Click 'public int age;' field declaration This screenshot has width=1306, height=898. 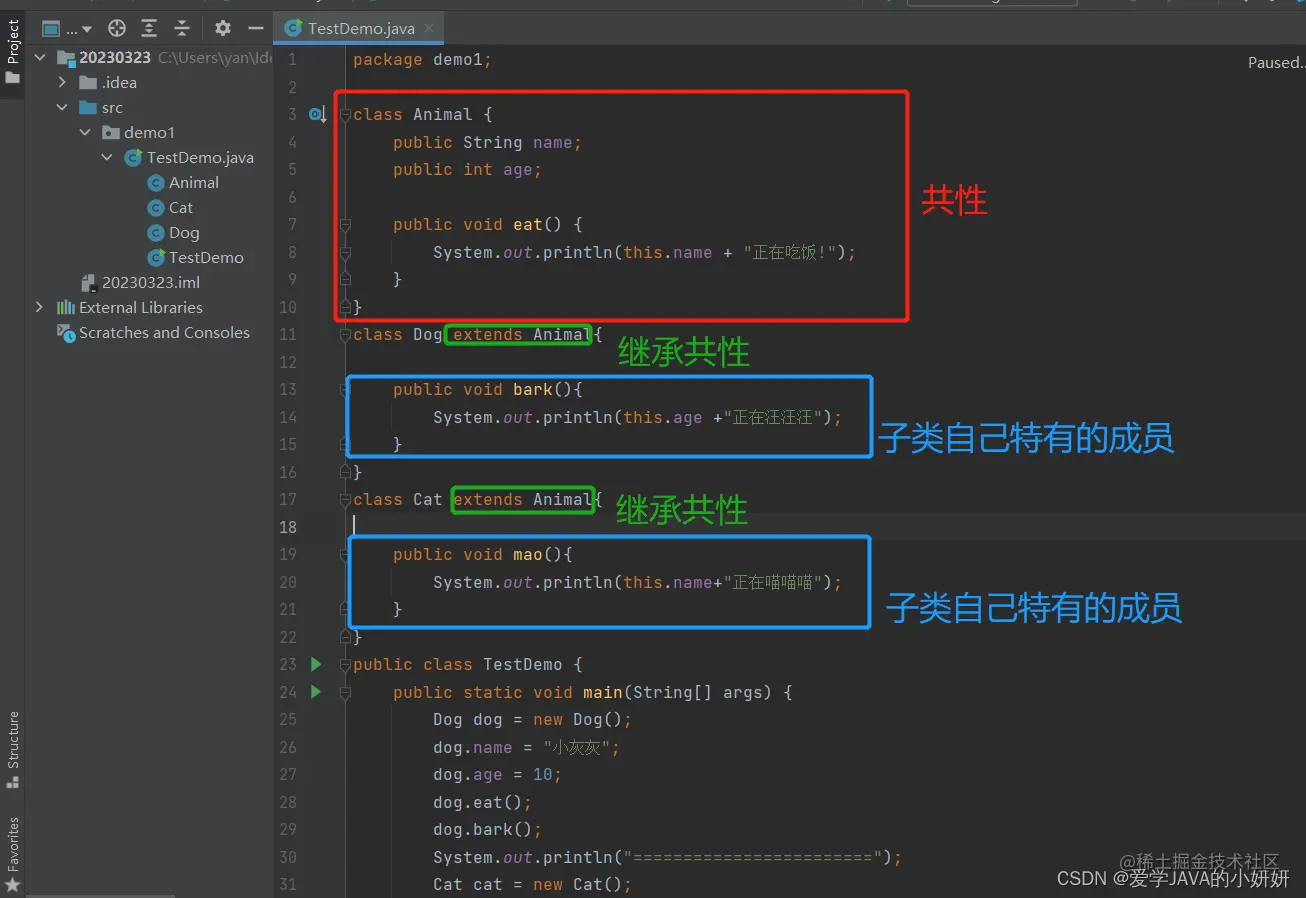tap(467, 170)
